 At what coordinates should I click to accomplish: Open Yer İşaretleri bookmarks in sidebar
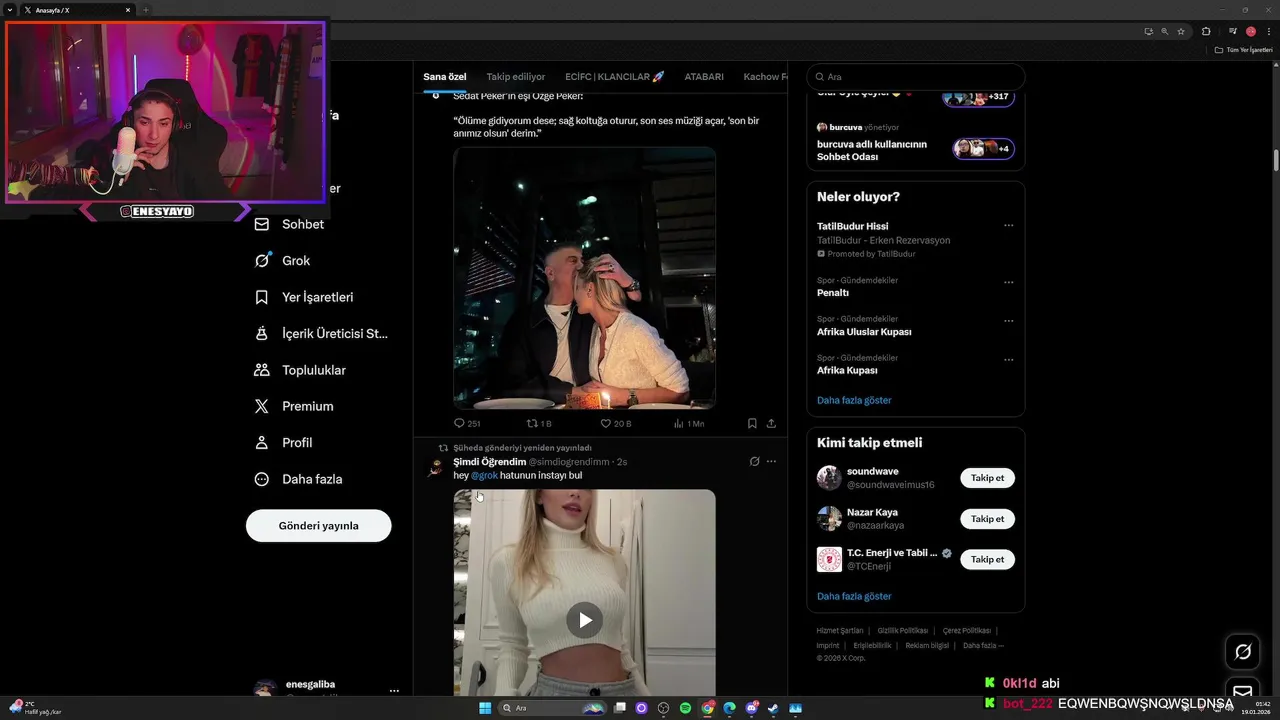pos(304,297)
